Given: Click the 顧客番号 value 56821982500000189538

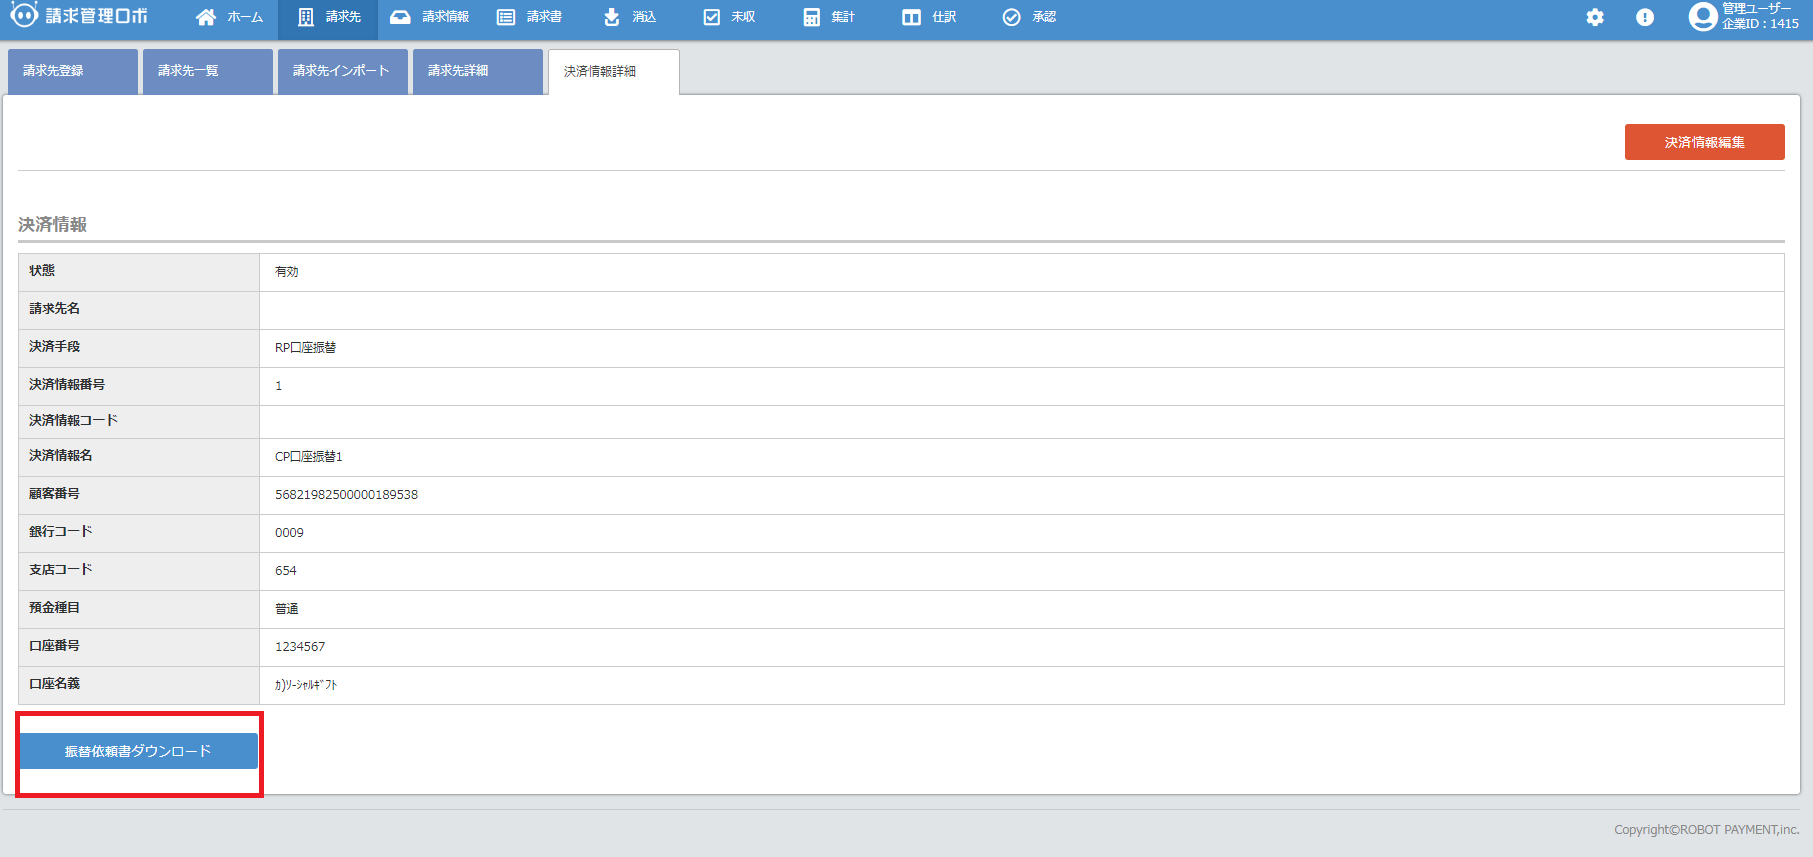Looking at the screenshot, I should tap(346, 495).
